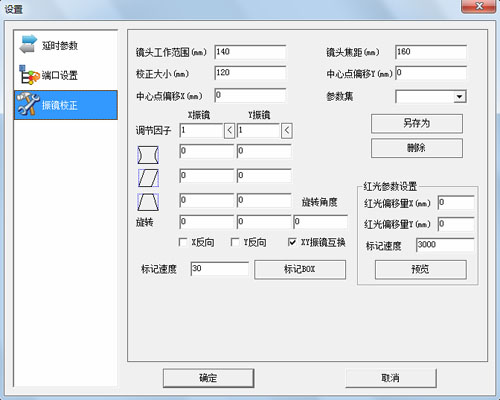The height and width of the screenshot is (400, 500).
Task: Select the 延时参数 arrows icon
Action: click(x=28, y=44)
